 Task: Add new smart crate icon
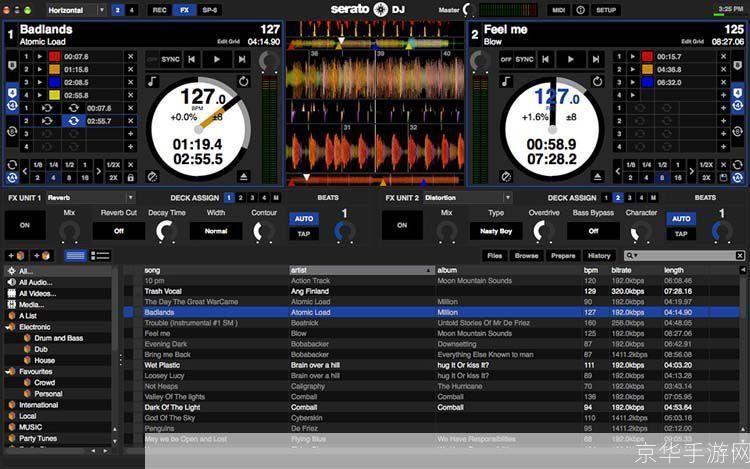pyautogui.click(x=42, y=256)
